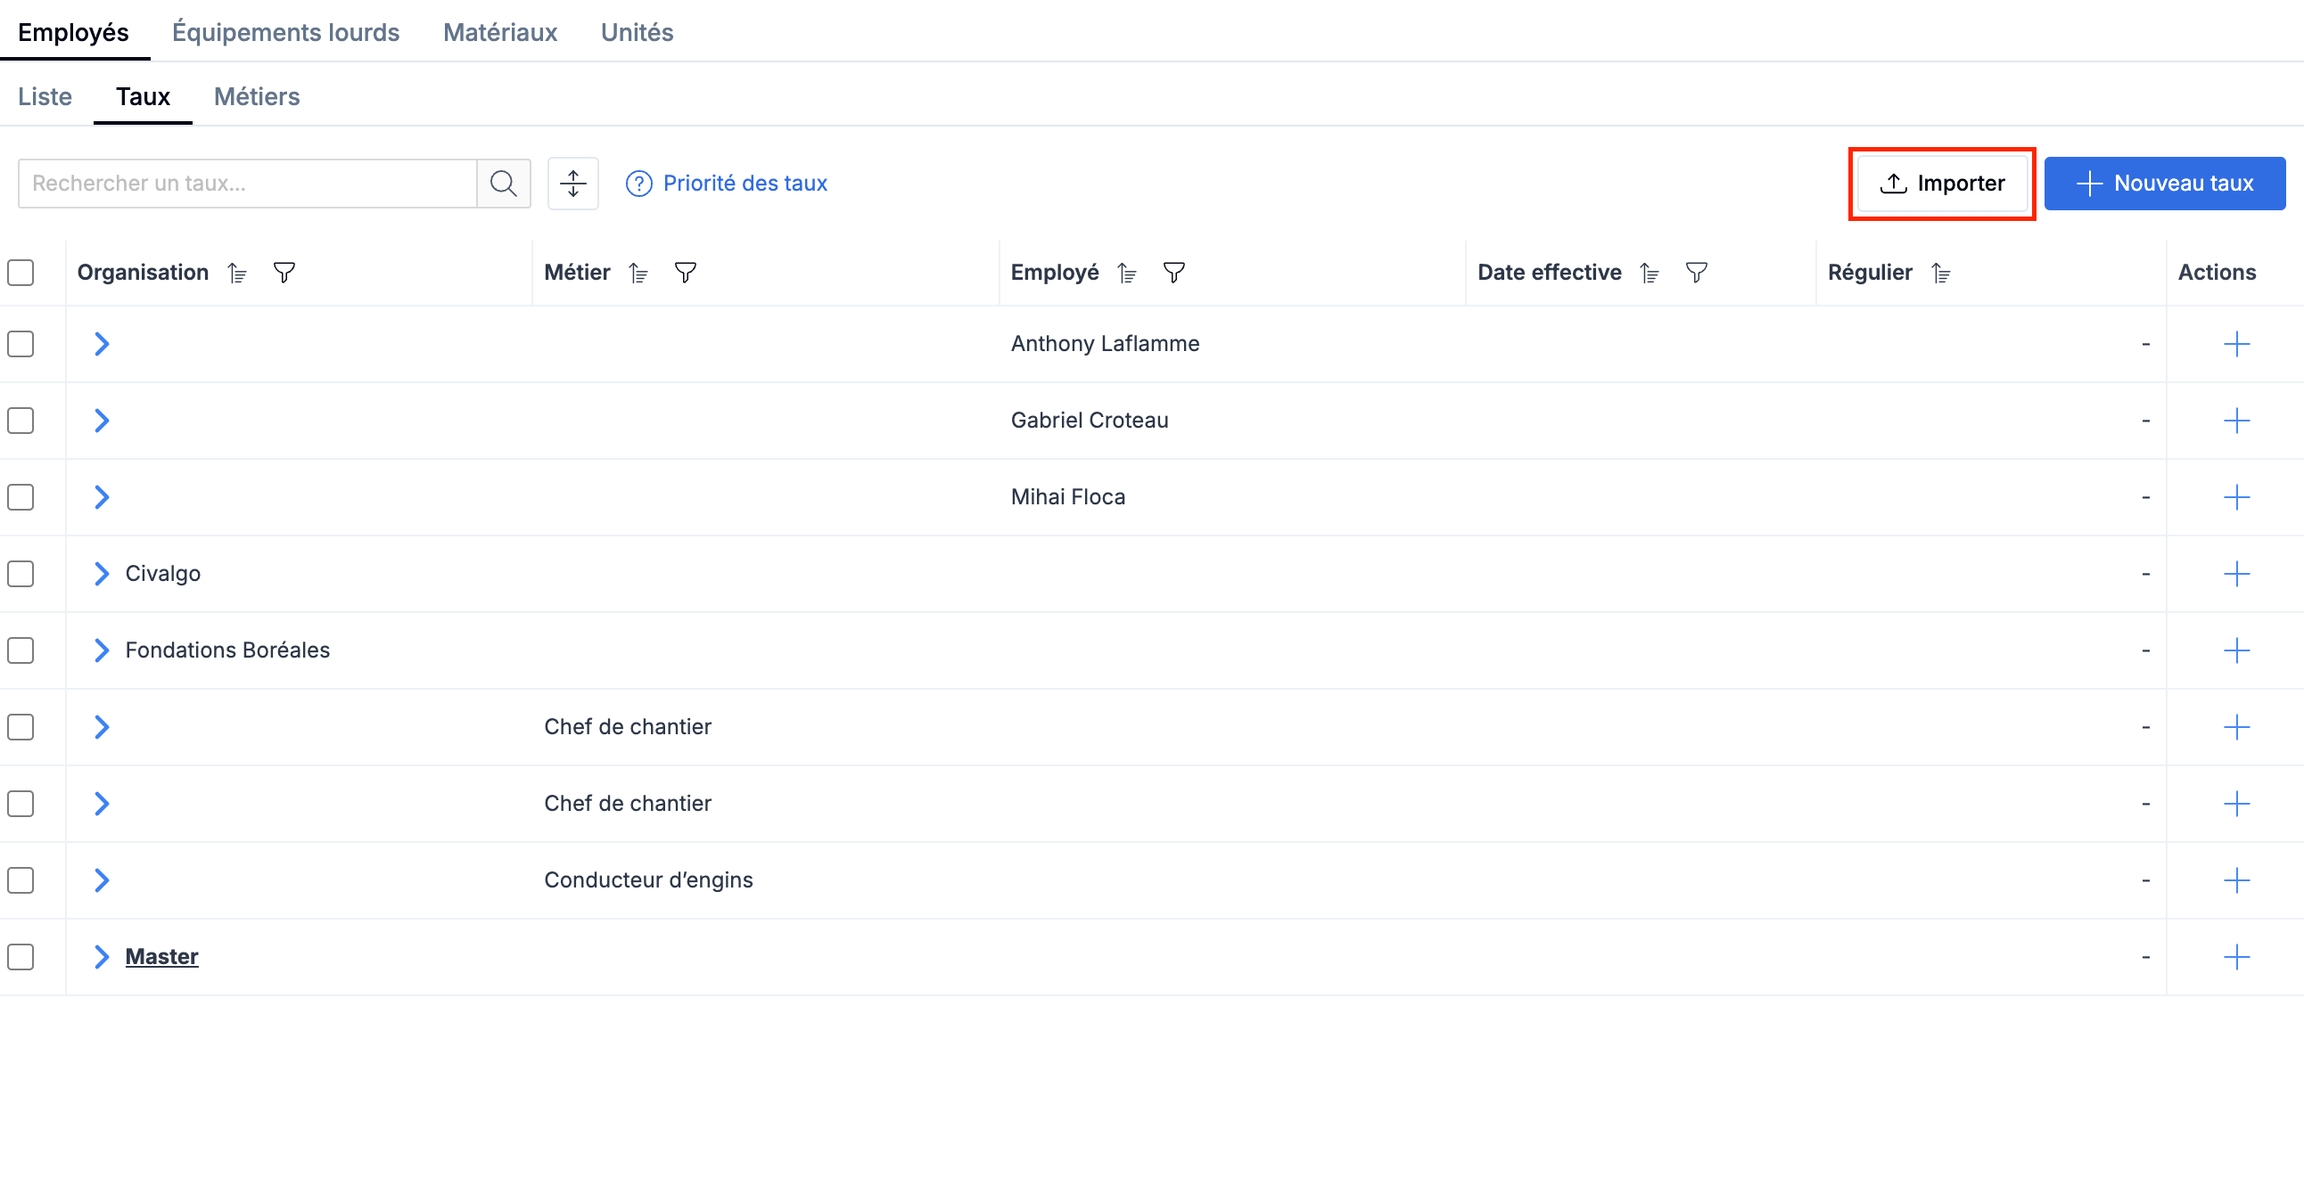Switch to the Équipements lourds tab
Image resolution: width=2304 pixels, height=1194 pixels.
point(285,32)
